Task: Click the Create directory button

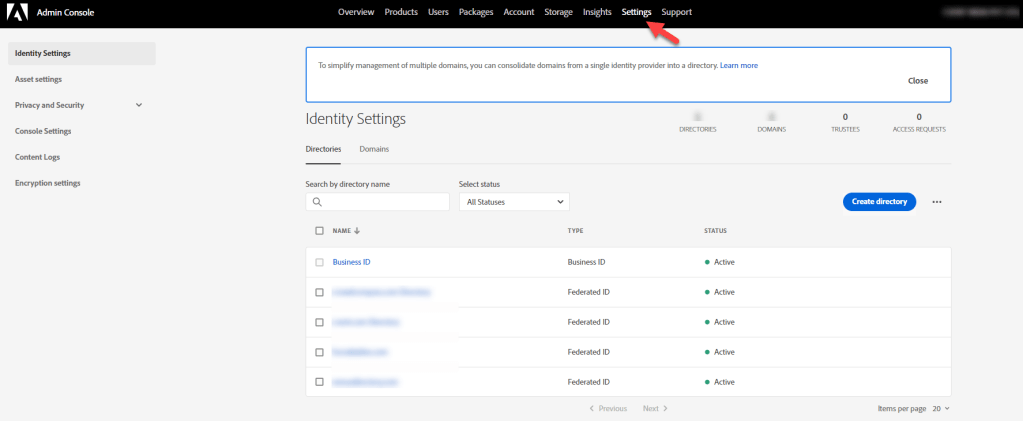Action: coord(879,202)
